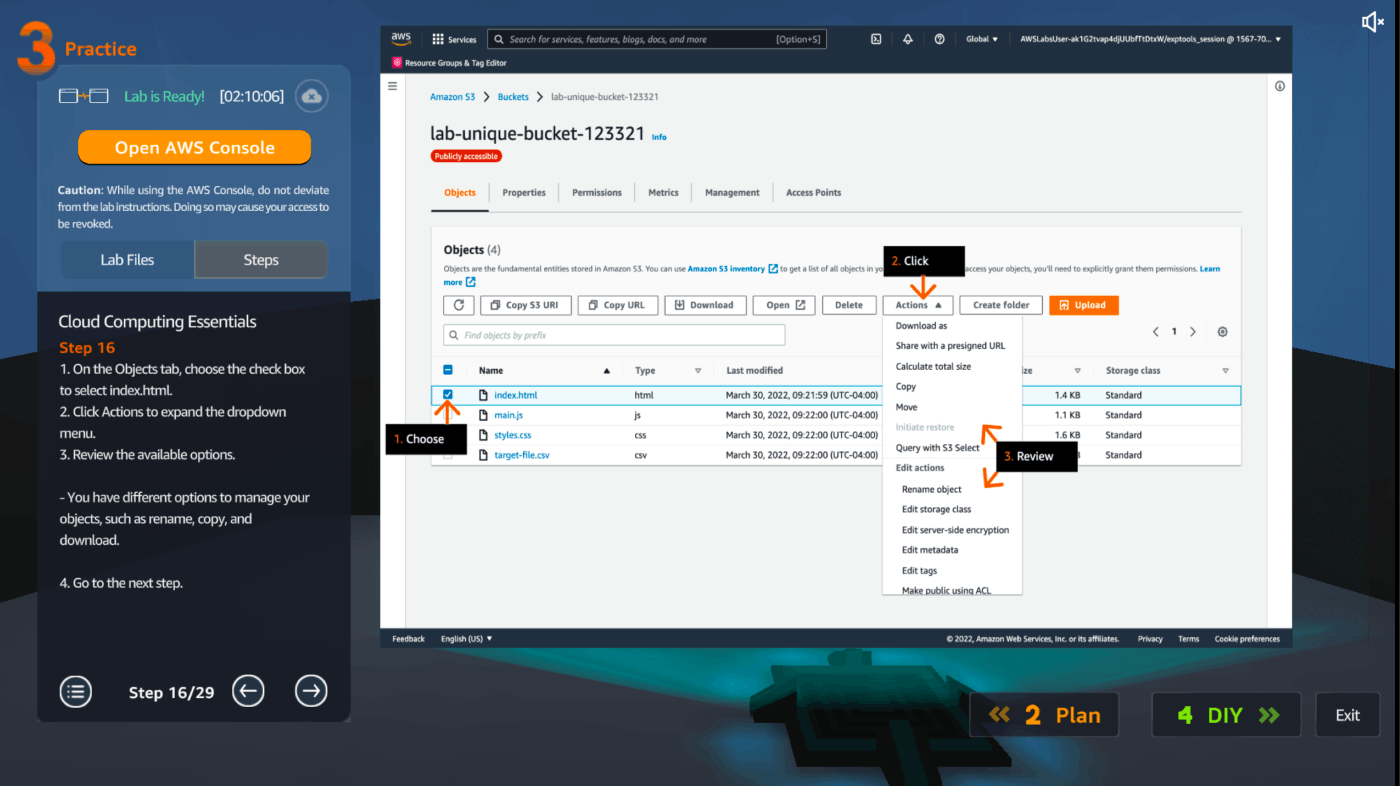The image size is (1400, 786).
Task: Click the Copy S3 URI button
Action: pyautogui.click(x=527, y=305)
